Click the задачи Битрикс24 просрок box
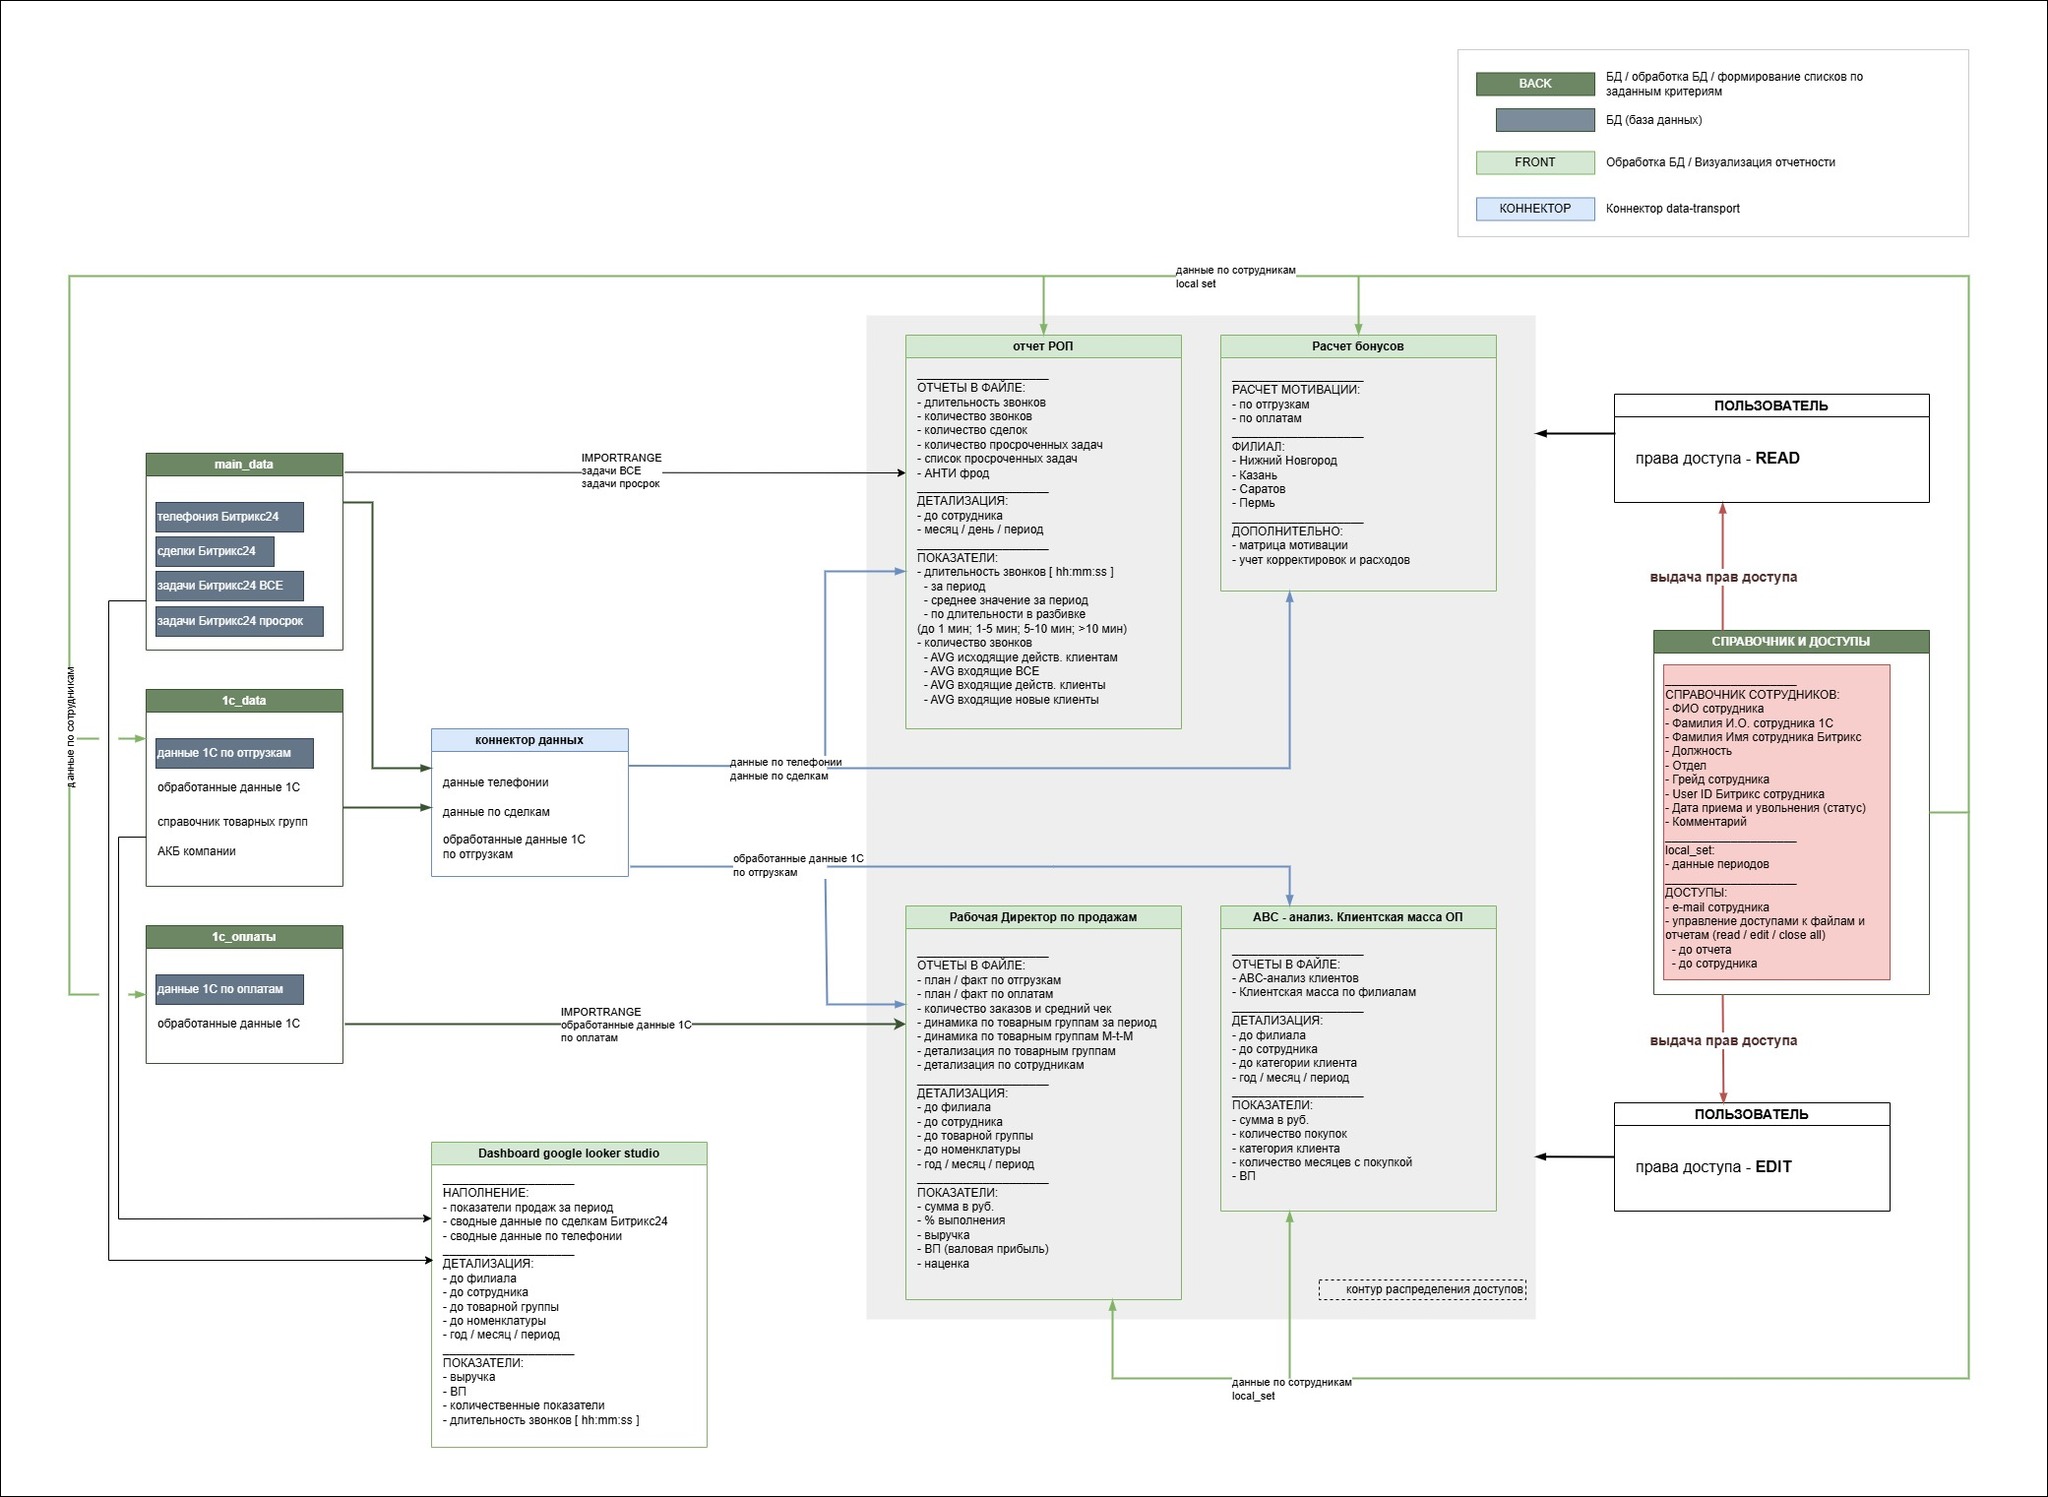The width and height of the screenshot is (2048, 1497). pyautogui.click(x=239, y=621)
